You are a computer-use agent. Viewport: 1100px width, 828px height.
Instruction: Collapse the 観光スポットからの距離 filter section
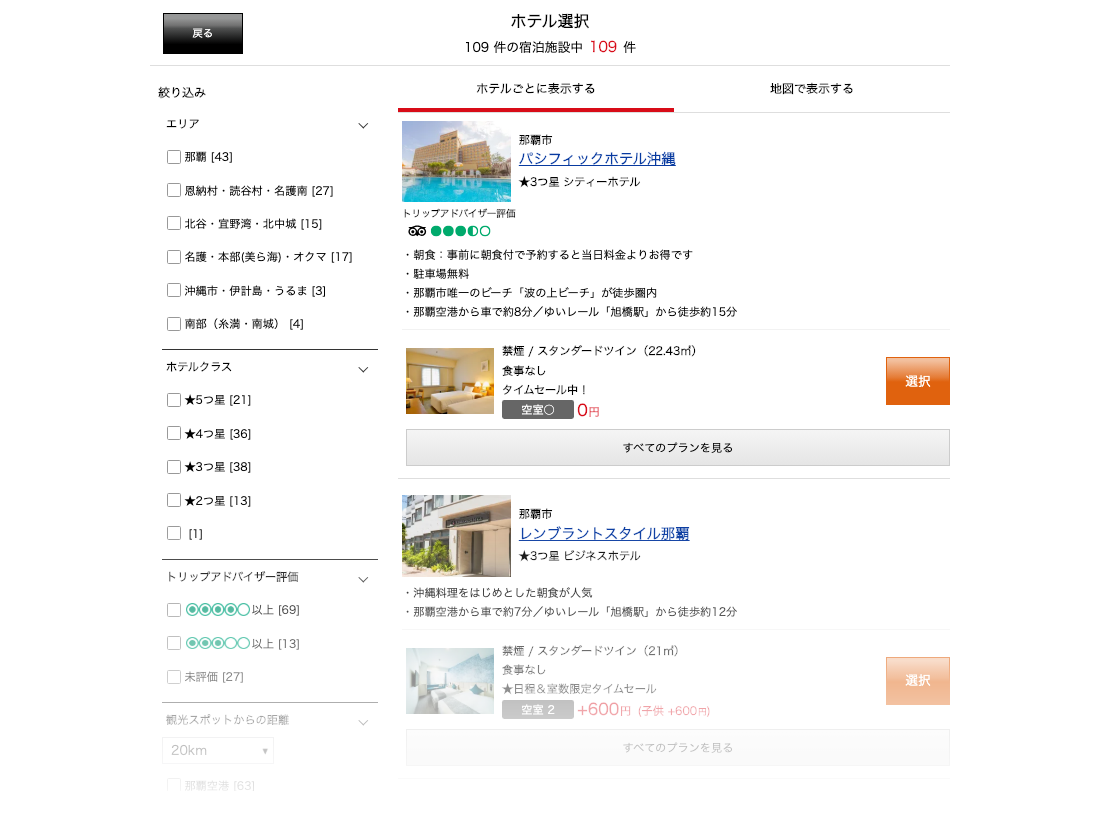pos(363,722)
